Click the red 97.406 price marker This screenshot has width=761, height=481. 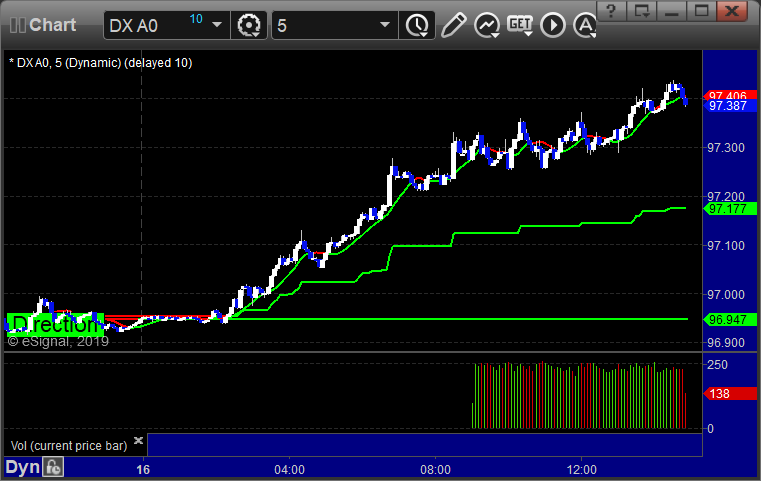click(728, 95)
